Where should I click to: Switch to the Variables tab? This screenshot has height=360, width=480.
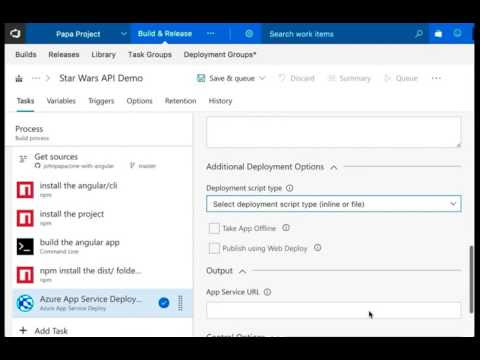[x=61, y=101]
